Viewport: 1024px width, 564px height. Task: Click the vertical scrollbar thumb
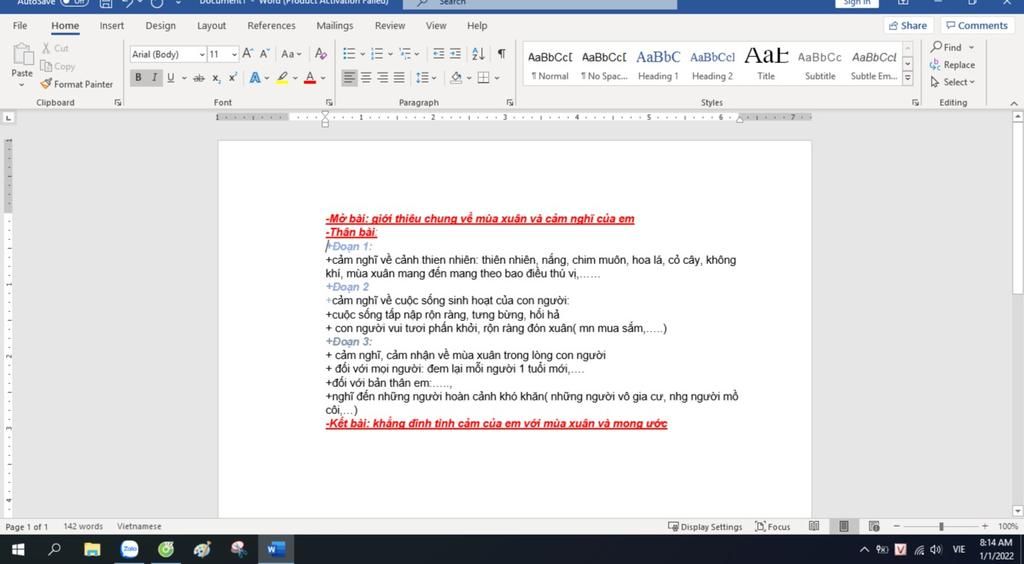click(1017, 210)
